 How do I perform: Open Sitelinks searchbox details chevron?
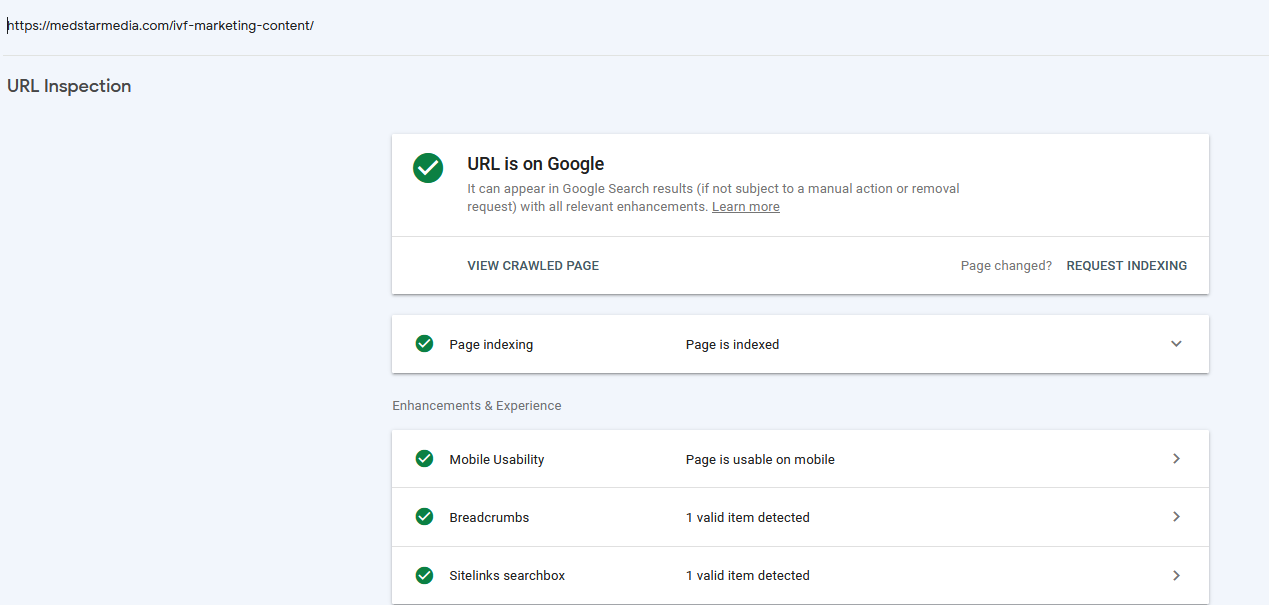pos(1176,575)
